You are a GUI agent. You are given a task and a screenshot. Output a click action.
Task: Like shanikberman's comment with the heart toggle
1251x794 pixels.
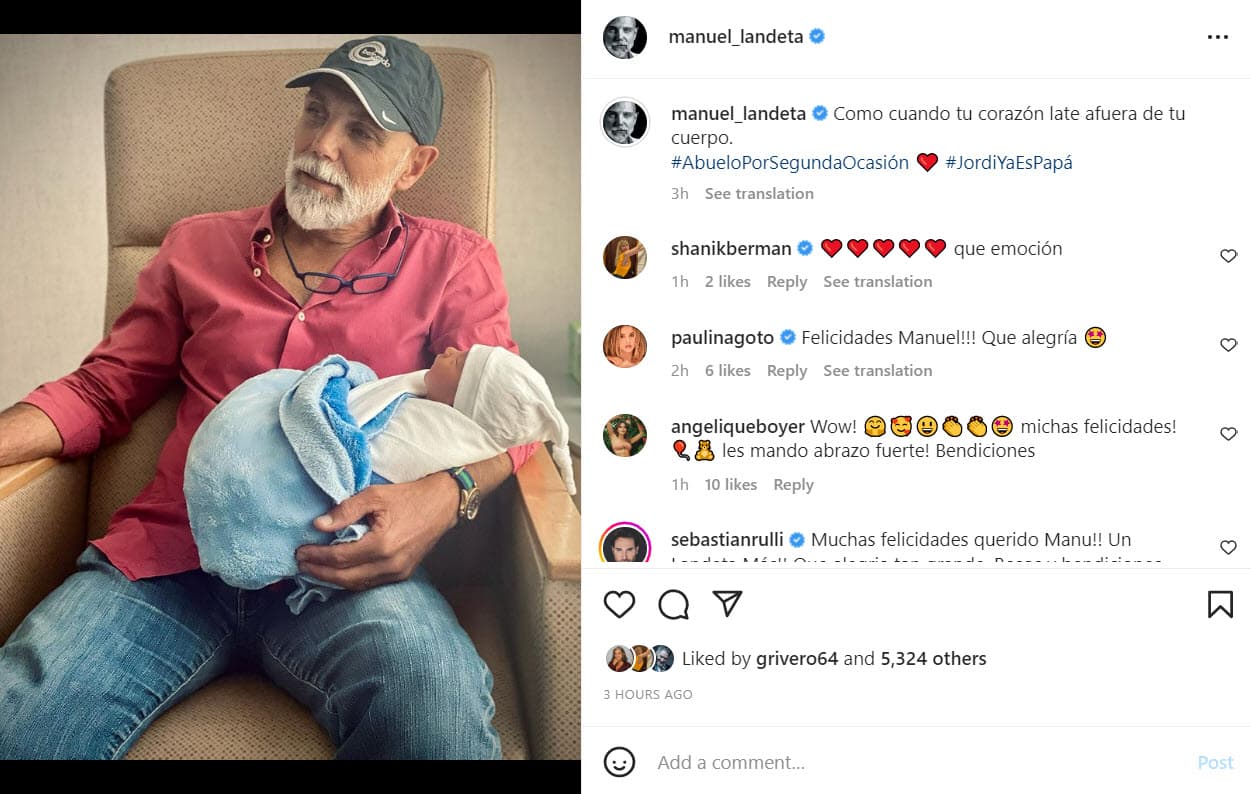tap(1228, 256)
